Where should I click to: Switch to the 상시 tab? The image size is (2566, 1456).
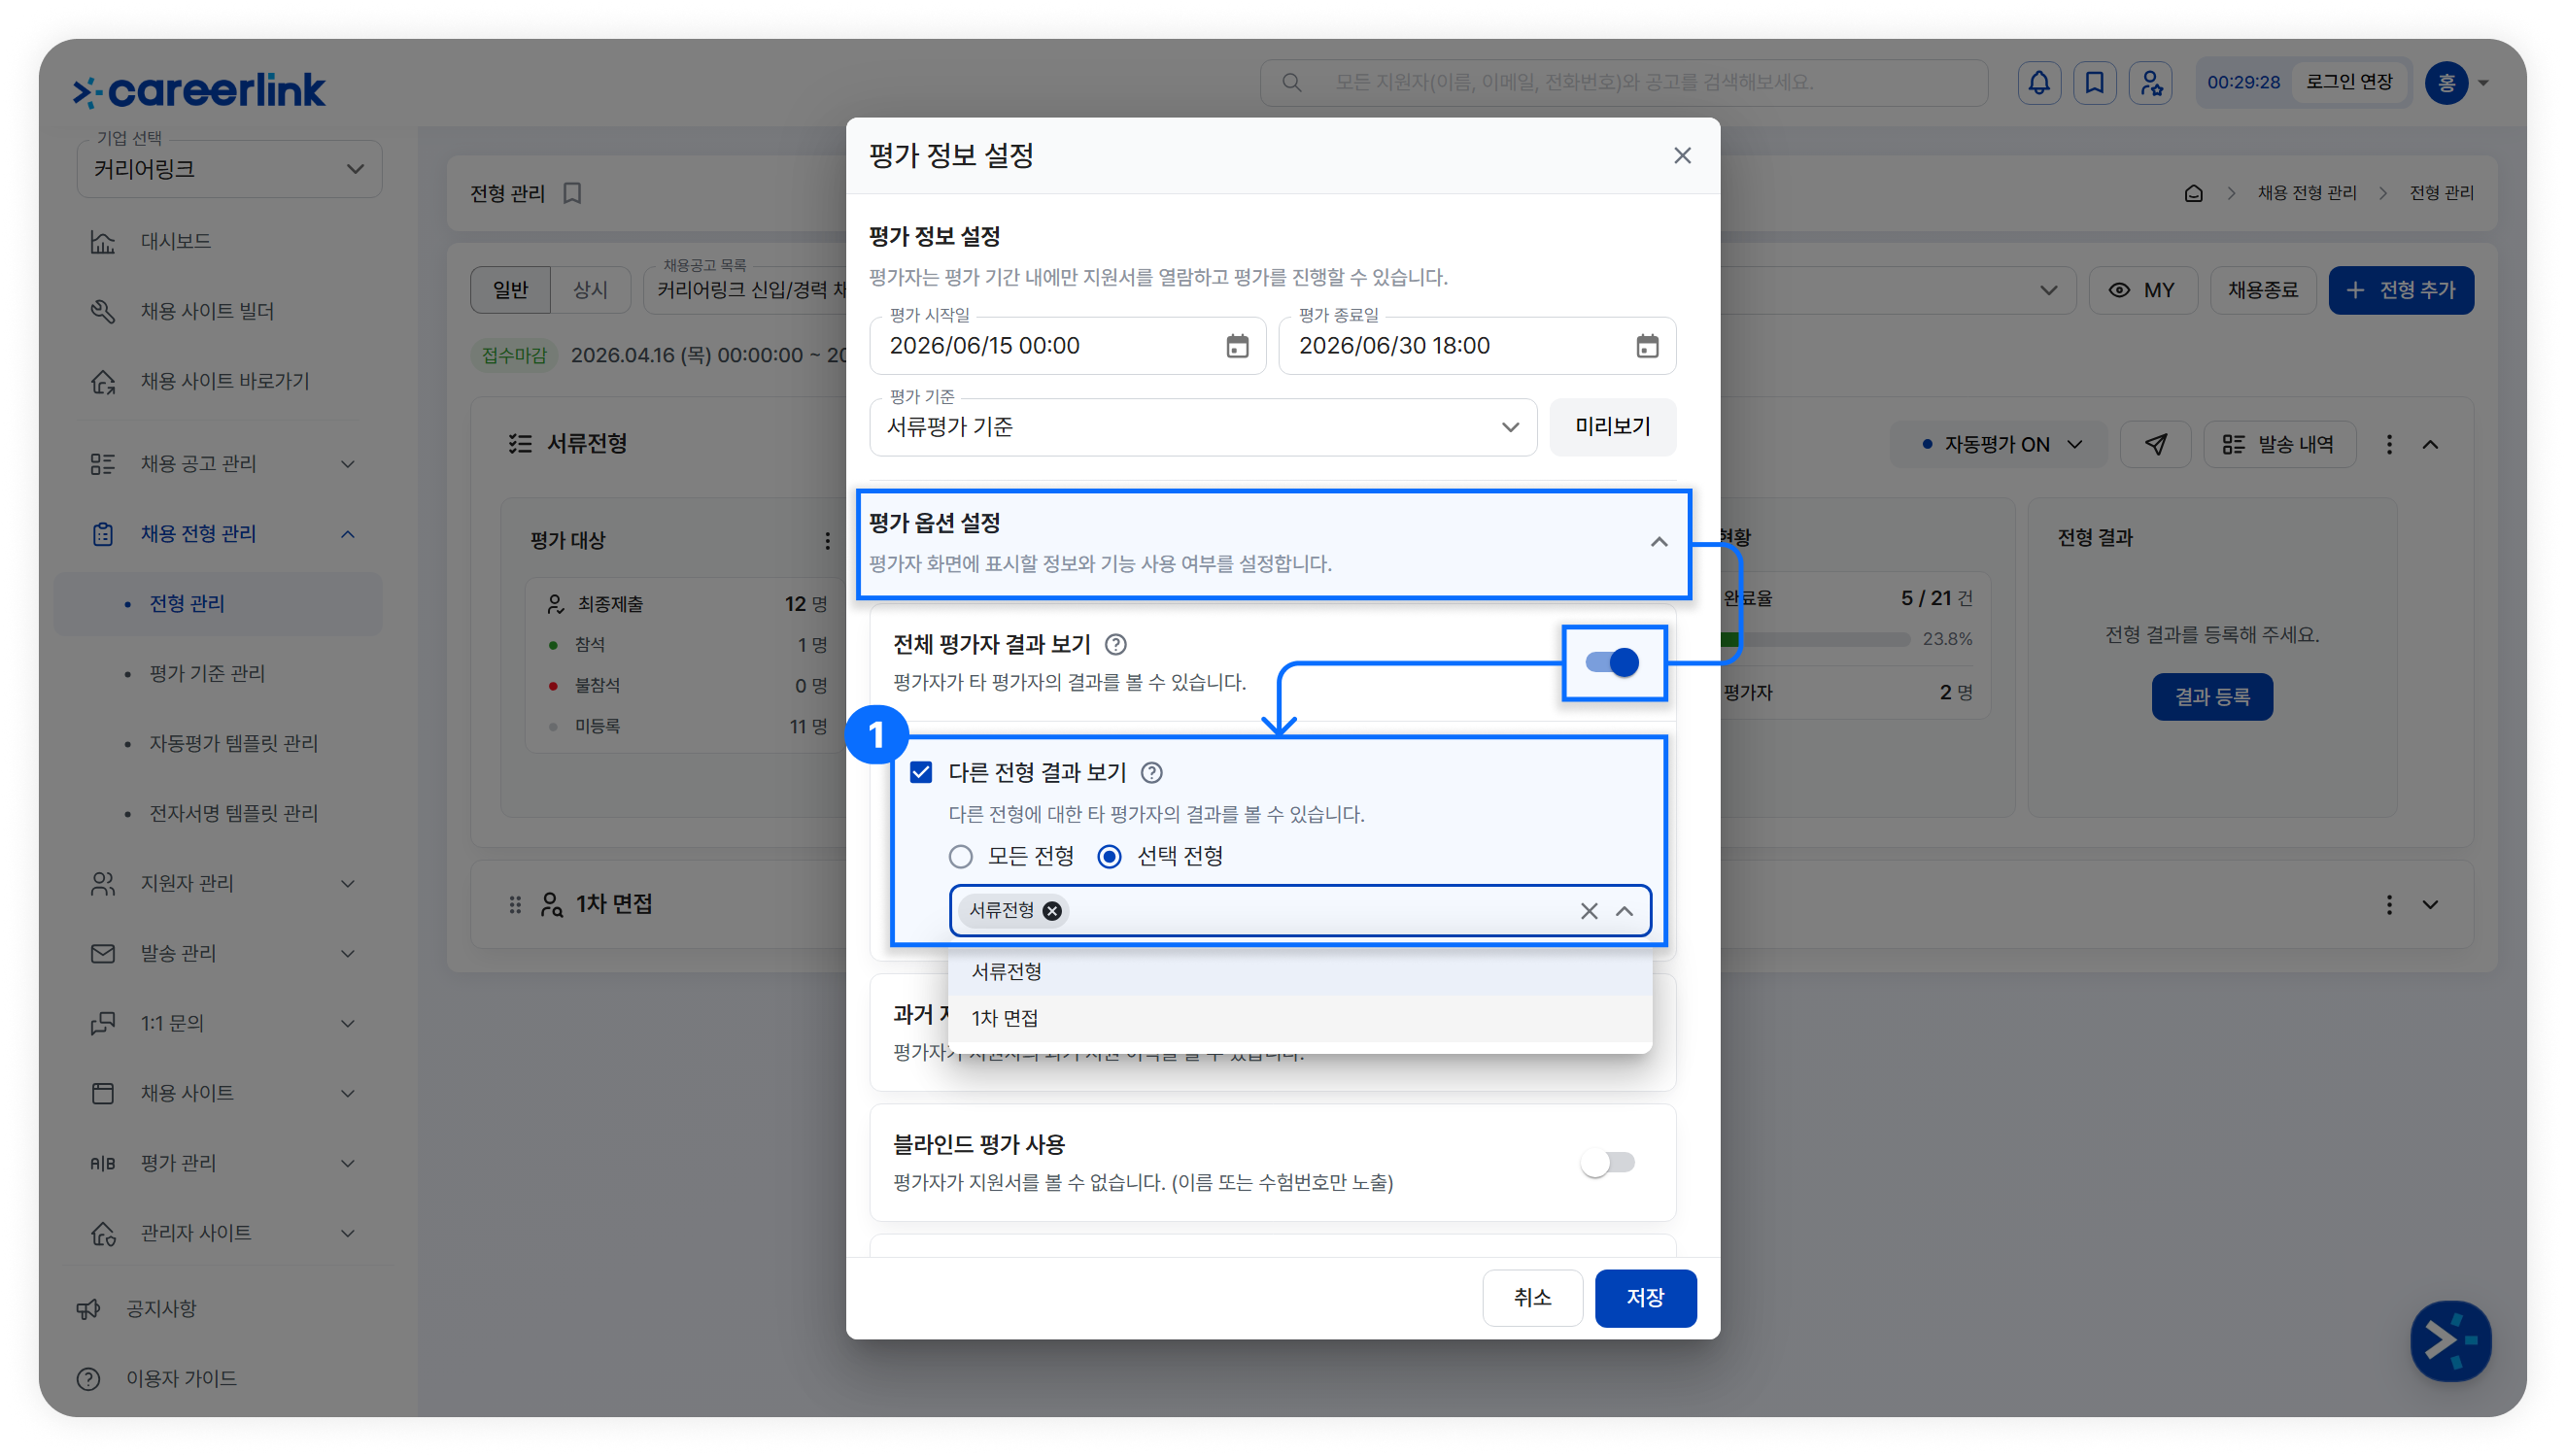(590, 290)
